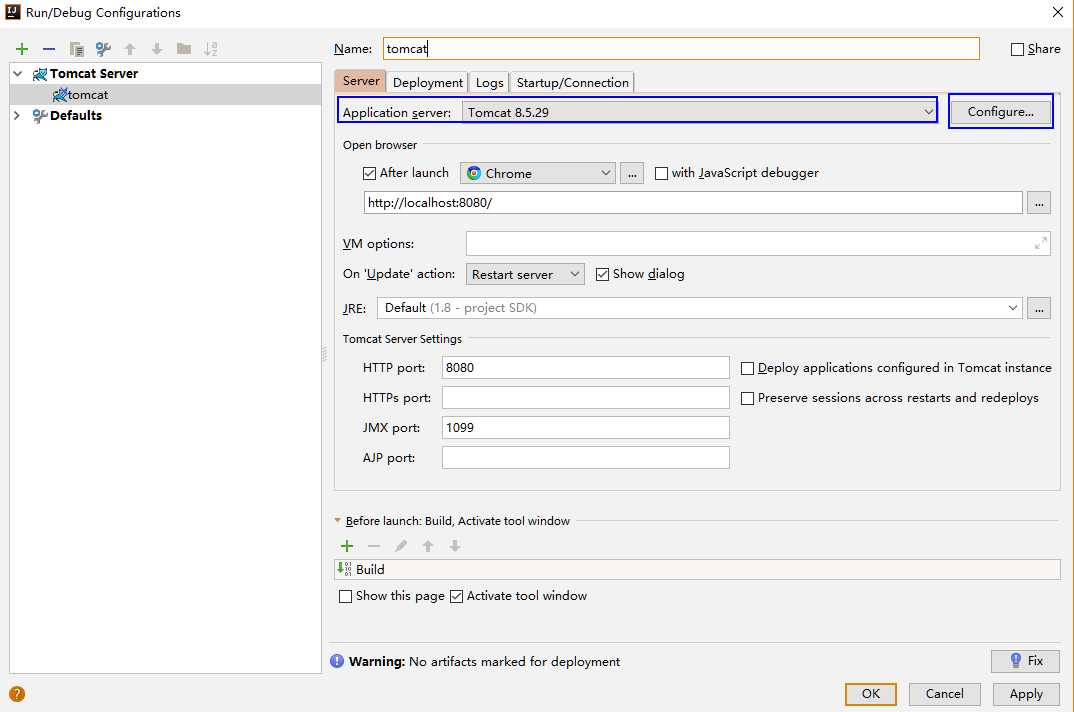Collapse Tomcat Server tree node

point(18,73)
